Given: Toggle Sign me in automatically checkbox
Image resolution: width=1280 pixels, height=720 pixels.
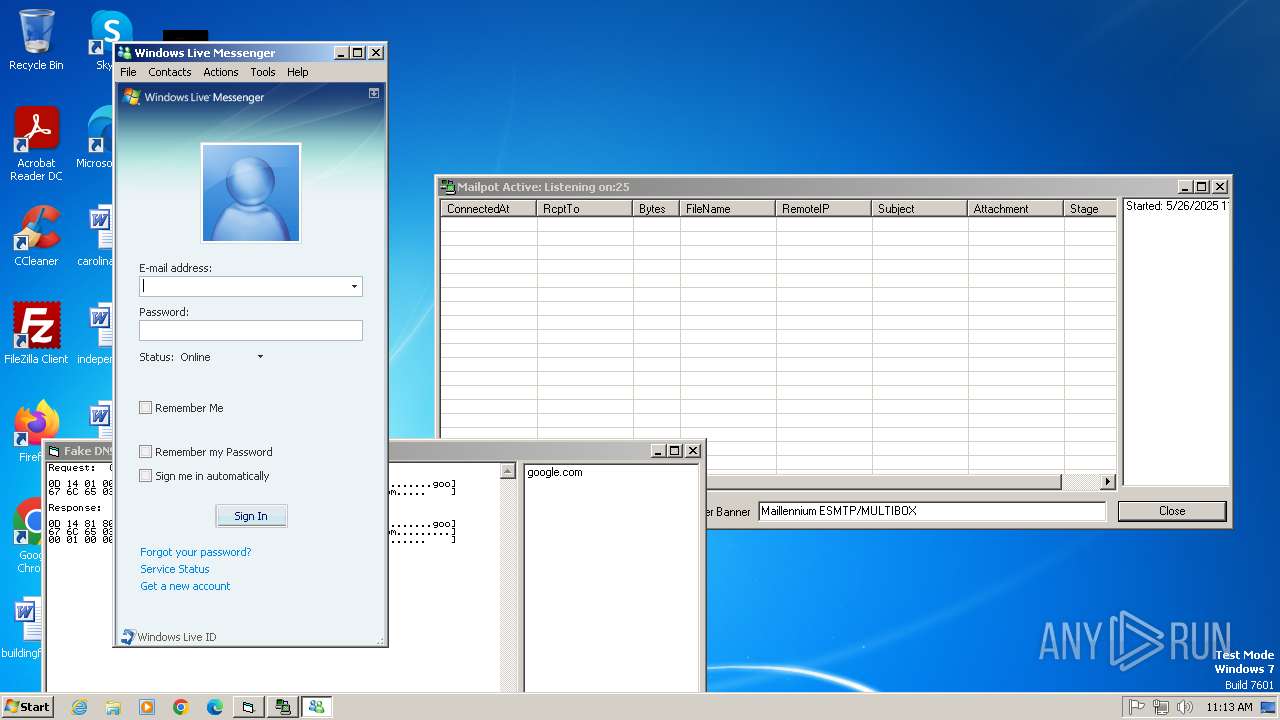Looking at the screenshot, I should 146,476.
